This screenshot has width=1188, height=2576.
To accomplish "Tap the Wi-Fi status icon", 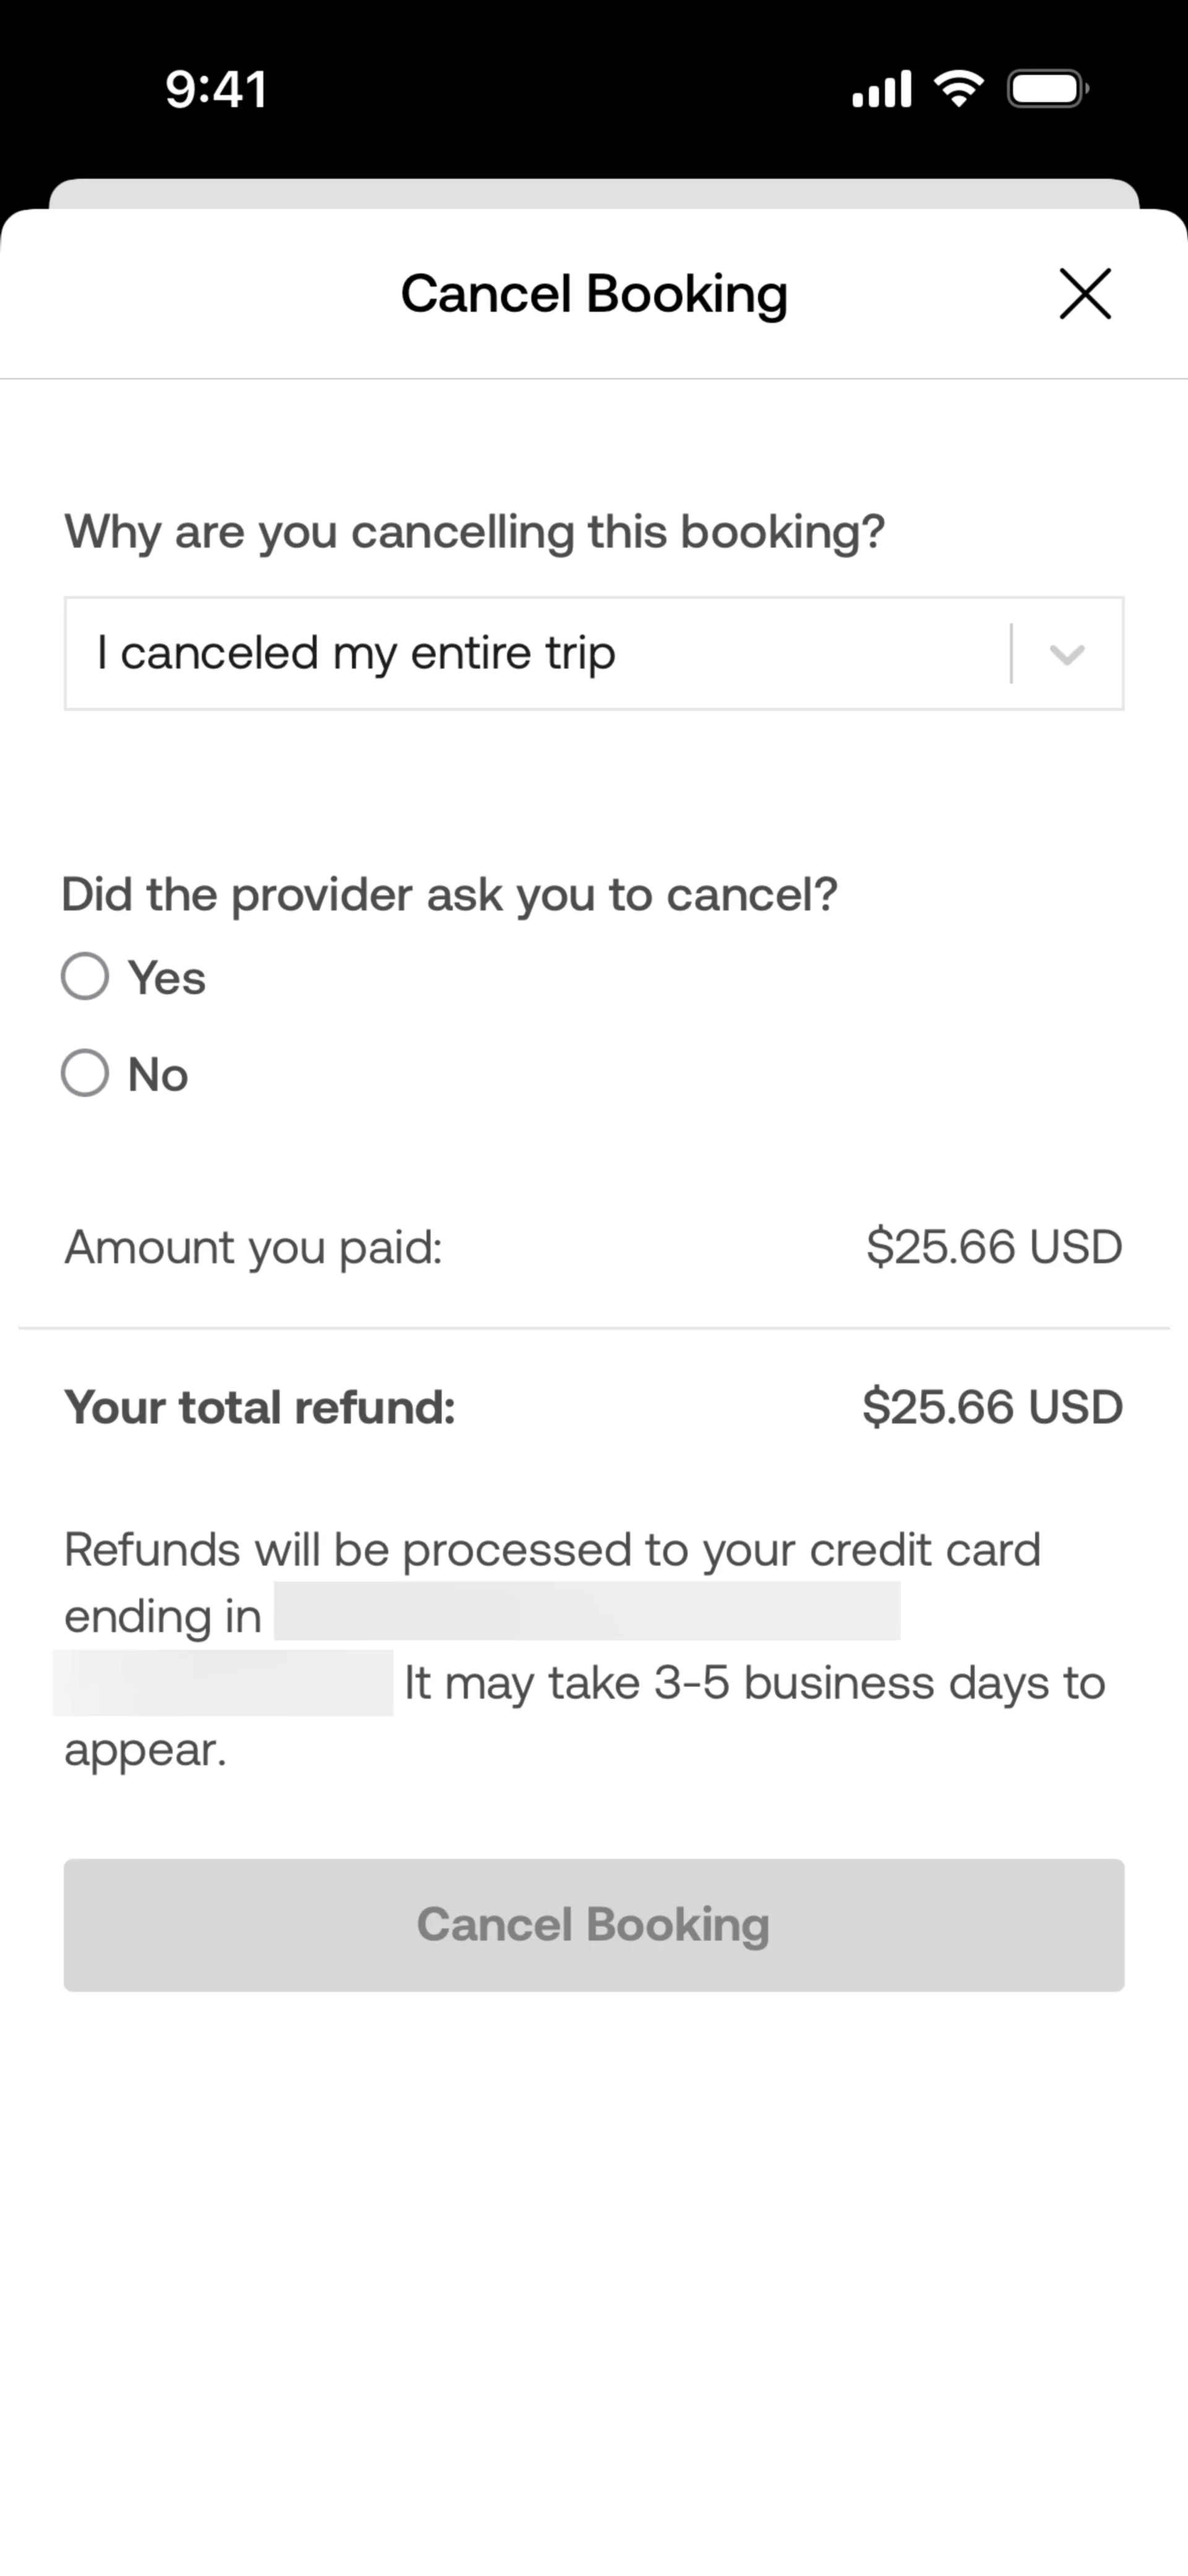I will [x=958, y=89].
